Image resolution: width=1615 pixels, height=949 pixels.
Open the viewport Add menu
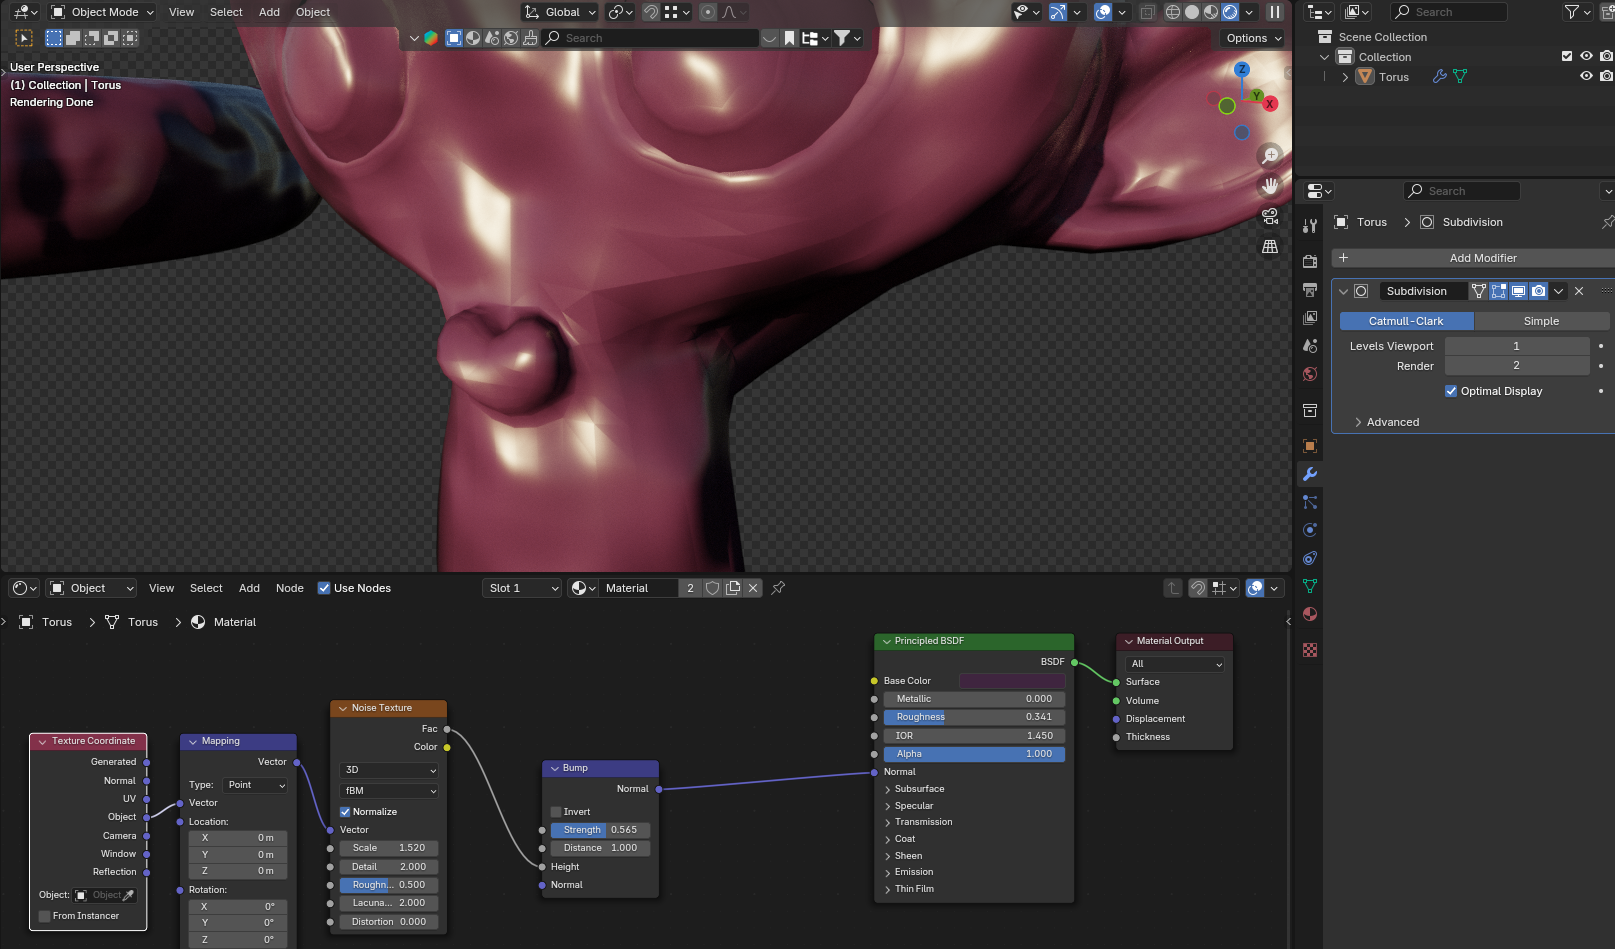coord(269,12)
